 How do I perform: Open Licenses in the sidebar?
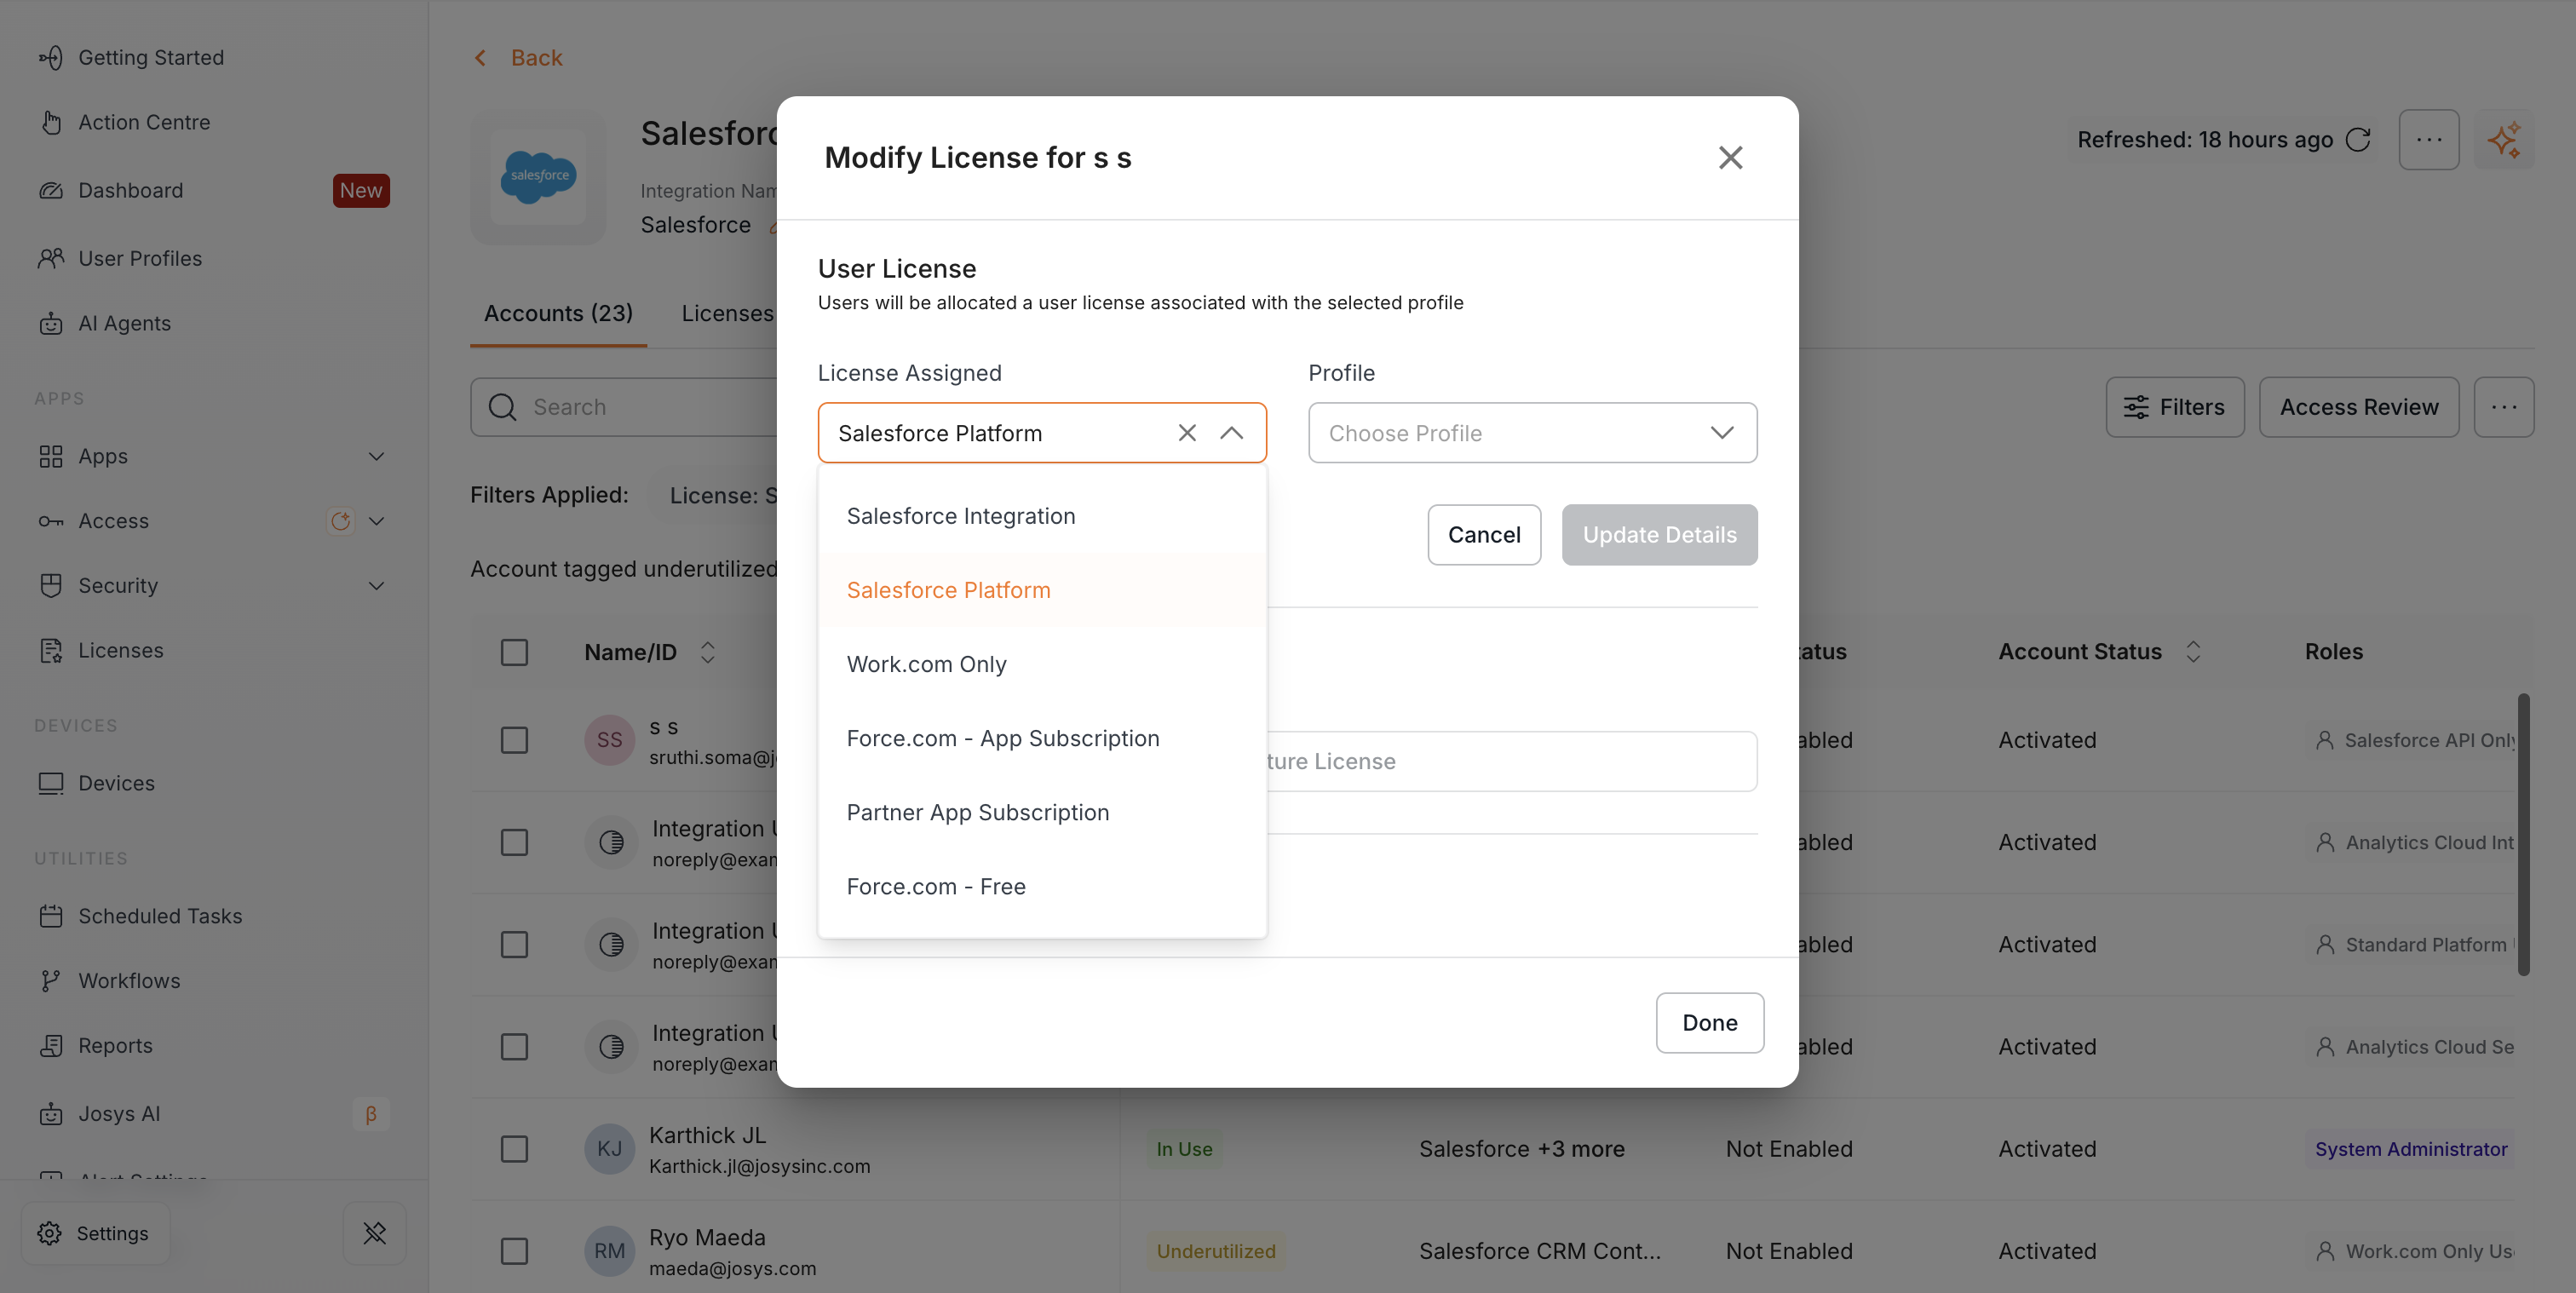pyautogui.click(x=121, y=650)
